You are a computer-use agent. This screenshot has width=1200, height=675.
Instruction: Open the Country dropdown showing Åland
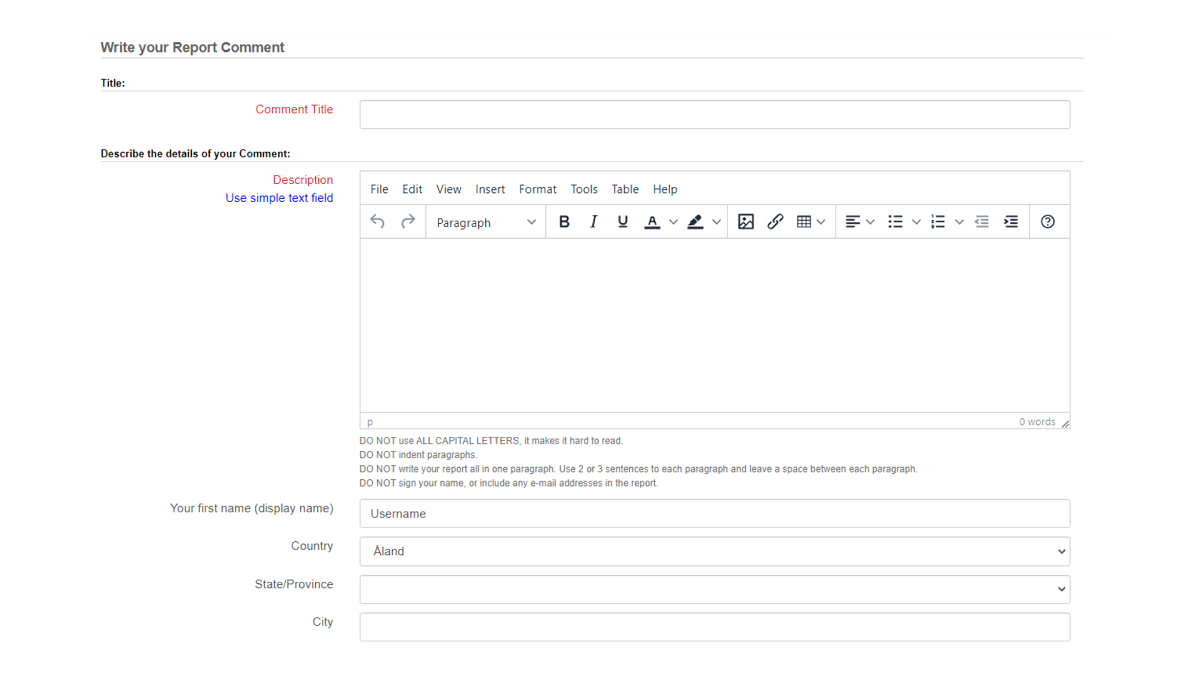[714, 551]
